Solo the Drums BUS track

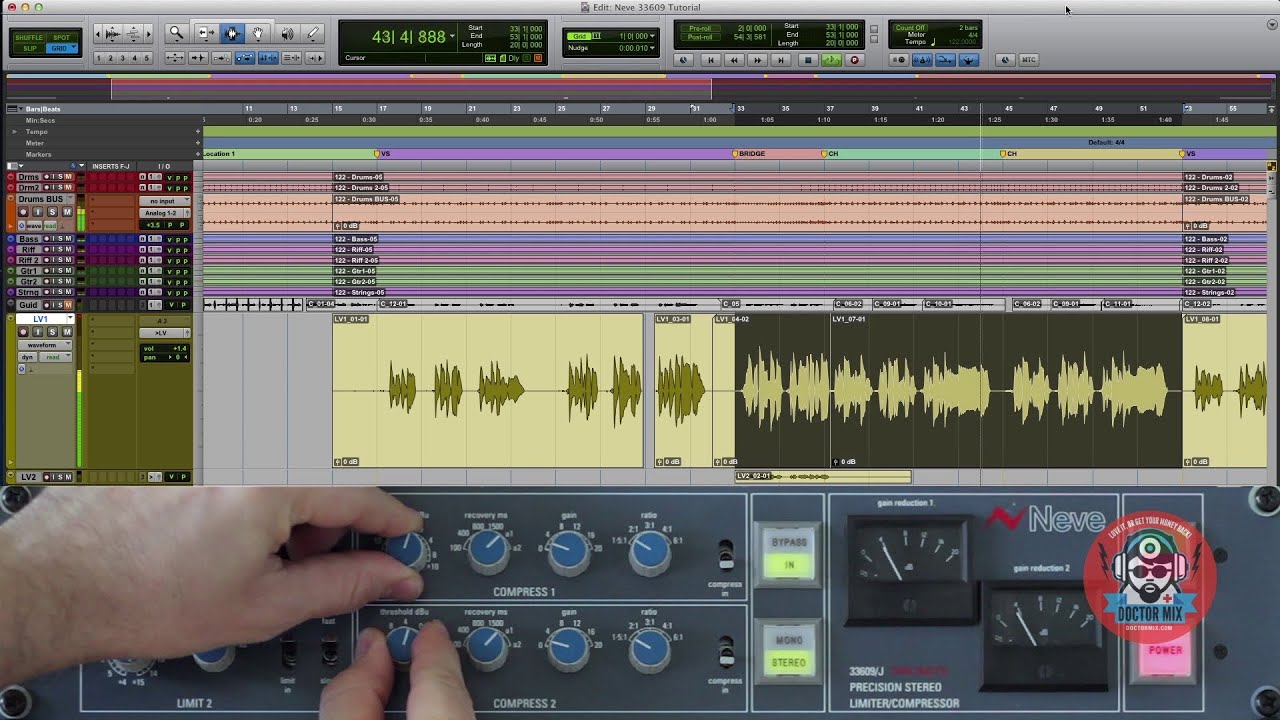[x=52, y=212]
